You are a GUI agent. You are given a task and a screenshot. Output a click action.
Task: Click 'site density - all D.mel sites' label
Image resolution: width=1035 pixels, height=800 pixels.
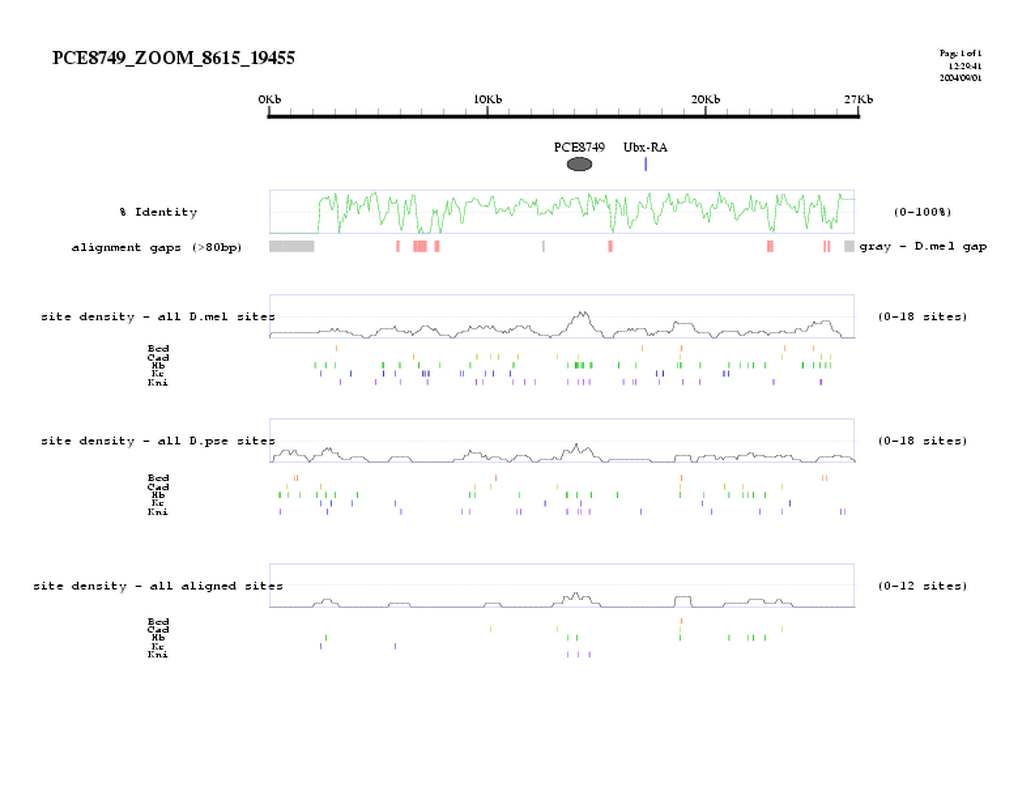point(158,317)
